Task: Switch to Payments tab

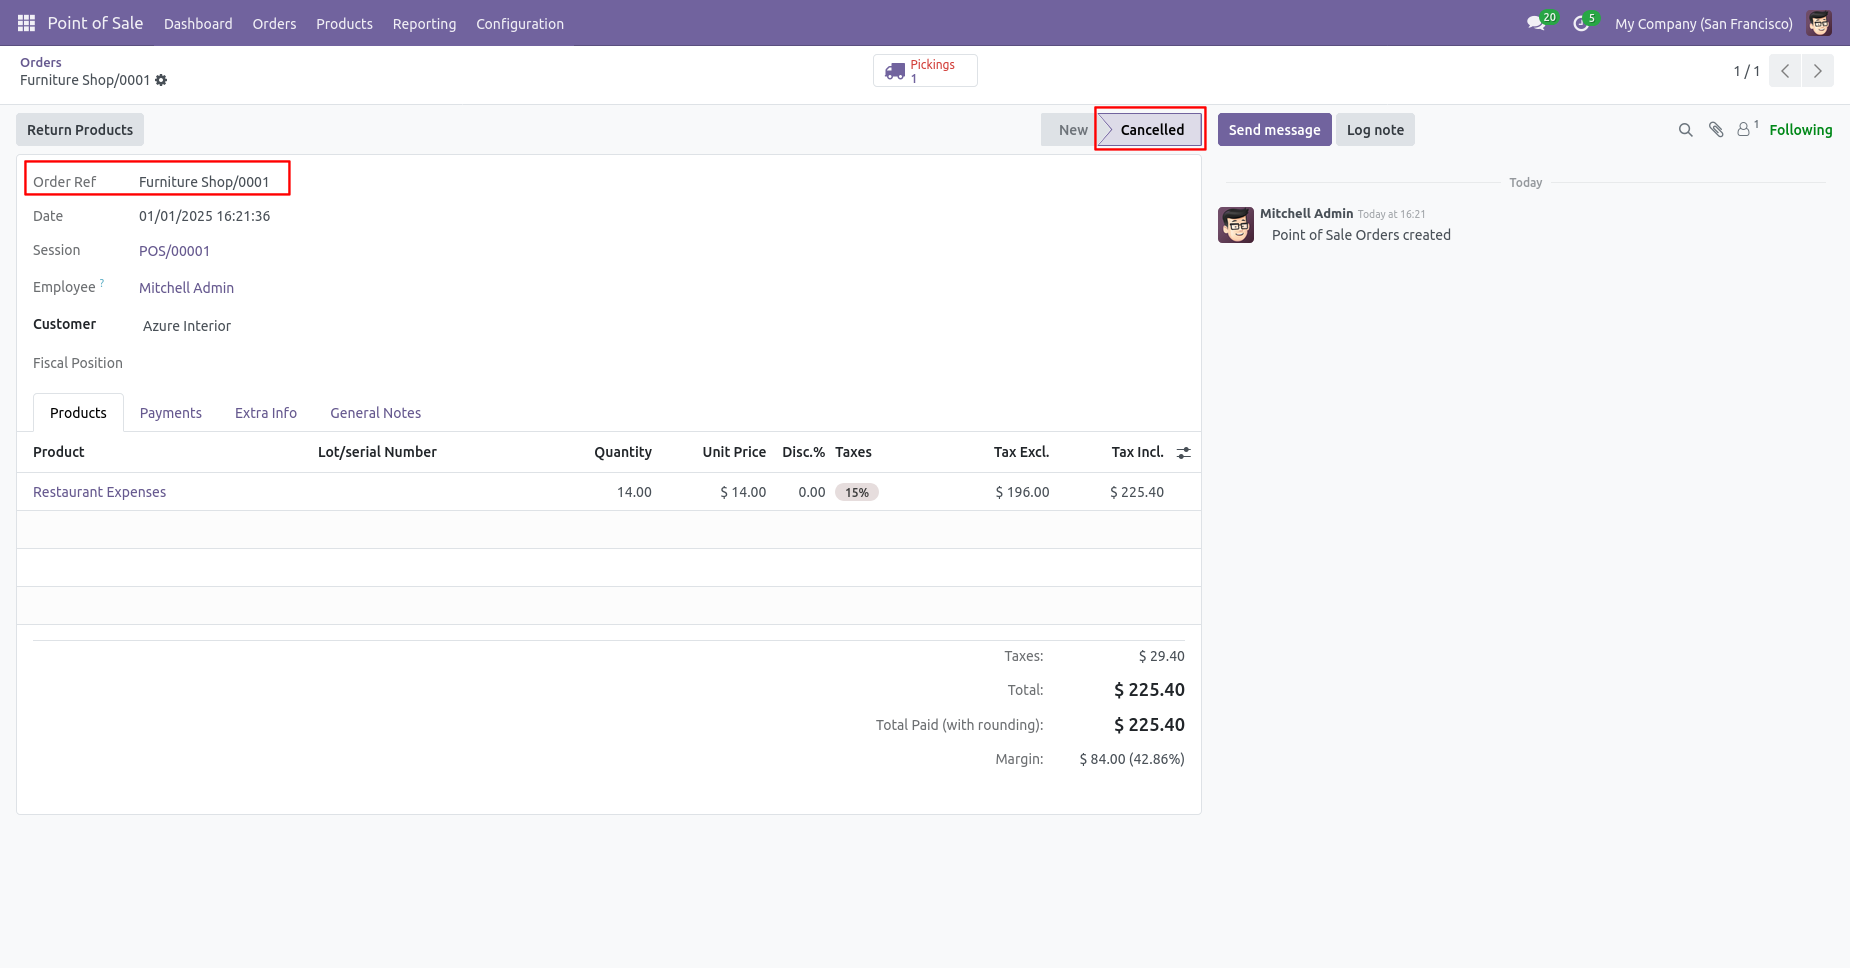Action: 171,413
